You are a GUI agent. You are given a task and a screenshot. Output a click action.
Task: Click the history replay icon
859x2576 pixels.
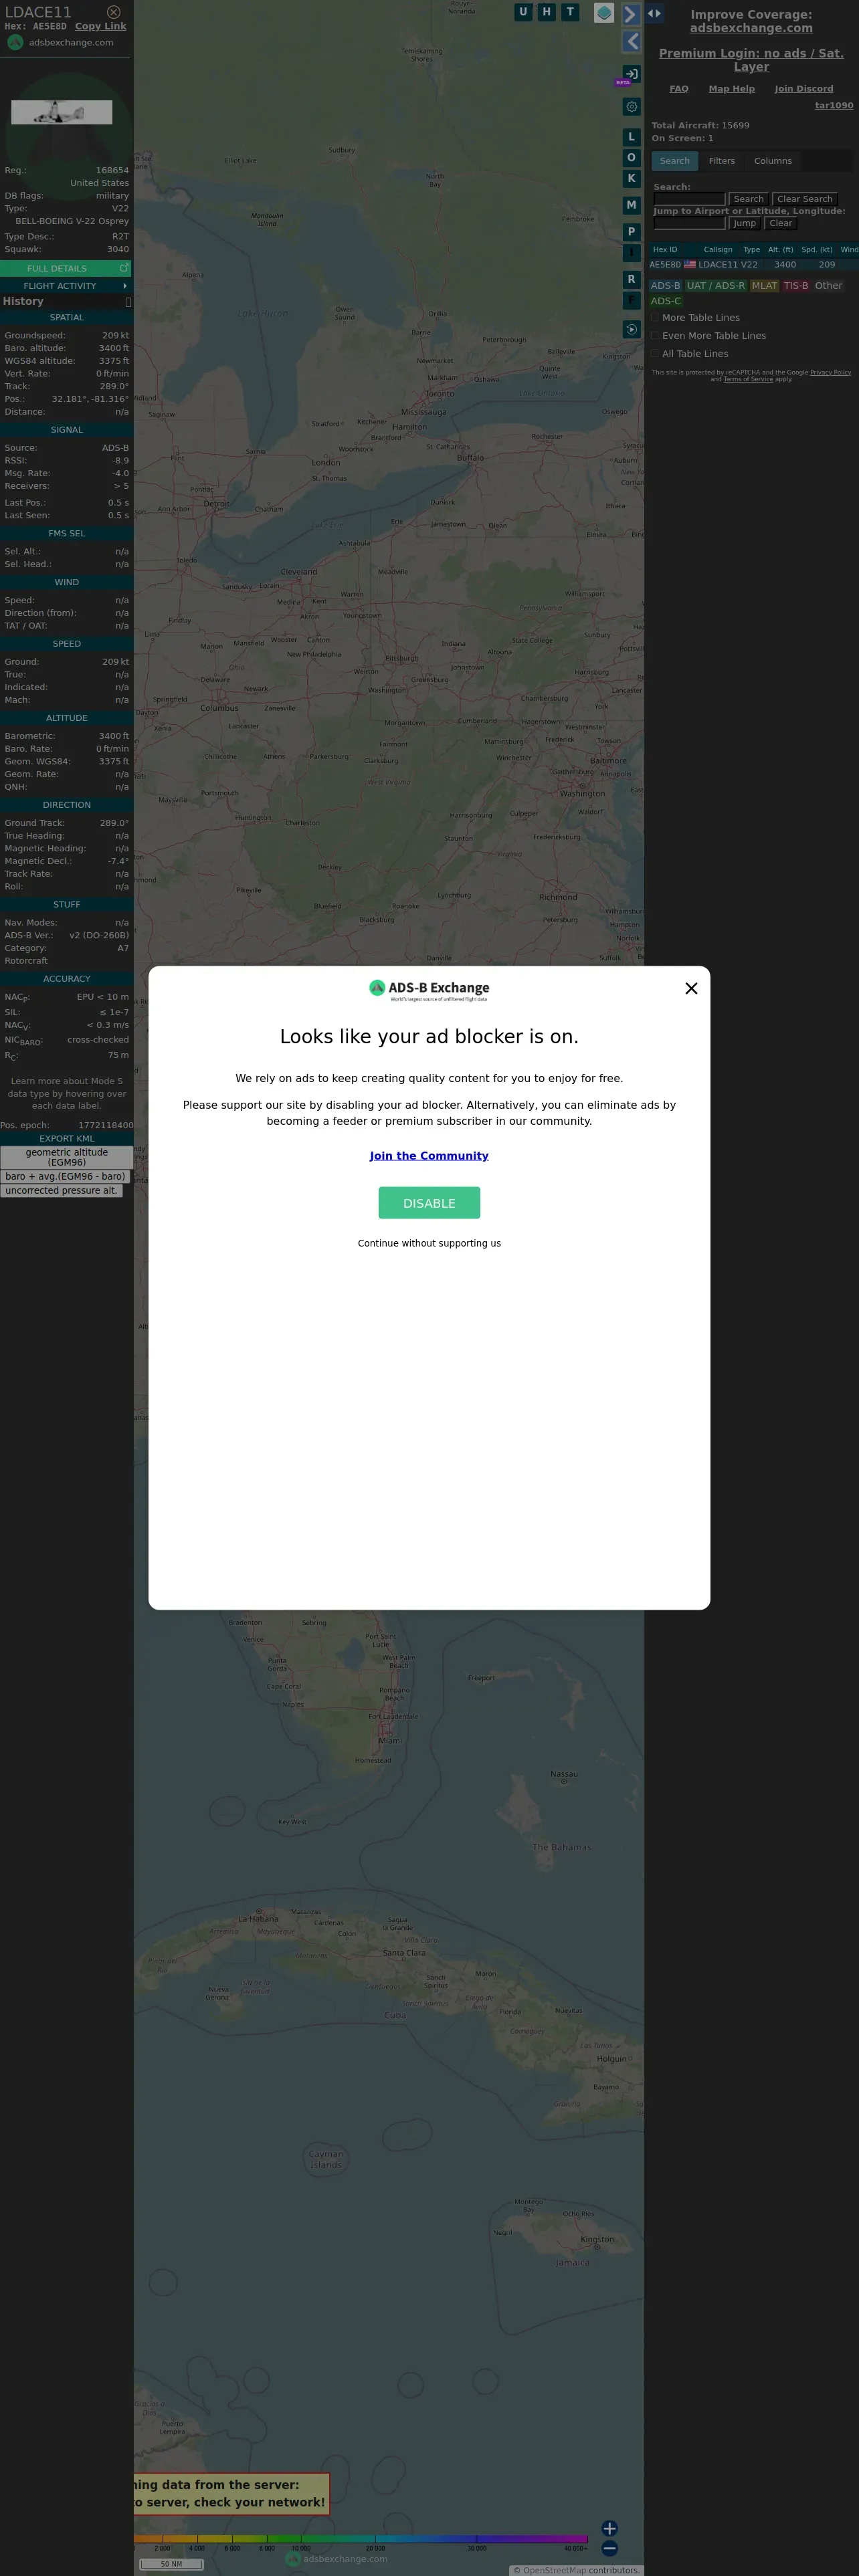pyautogui.click(x=631, y=329)
